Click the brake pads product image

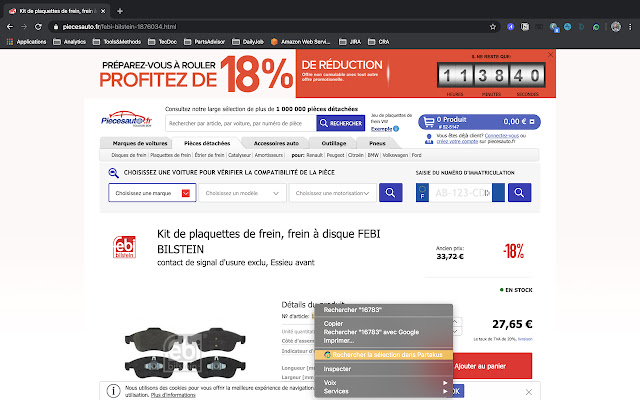coord(185,352)
